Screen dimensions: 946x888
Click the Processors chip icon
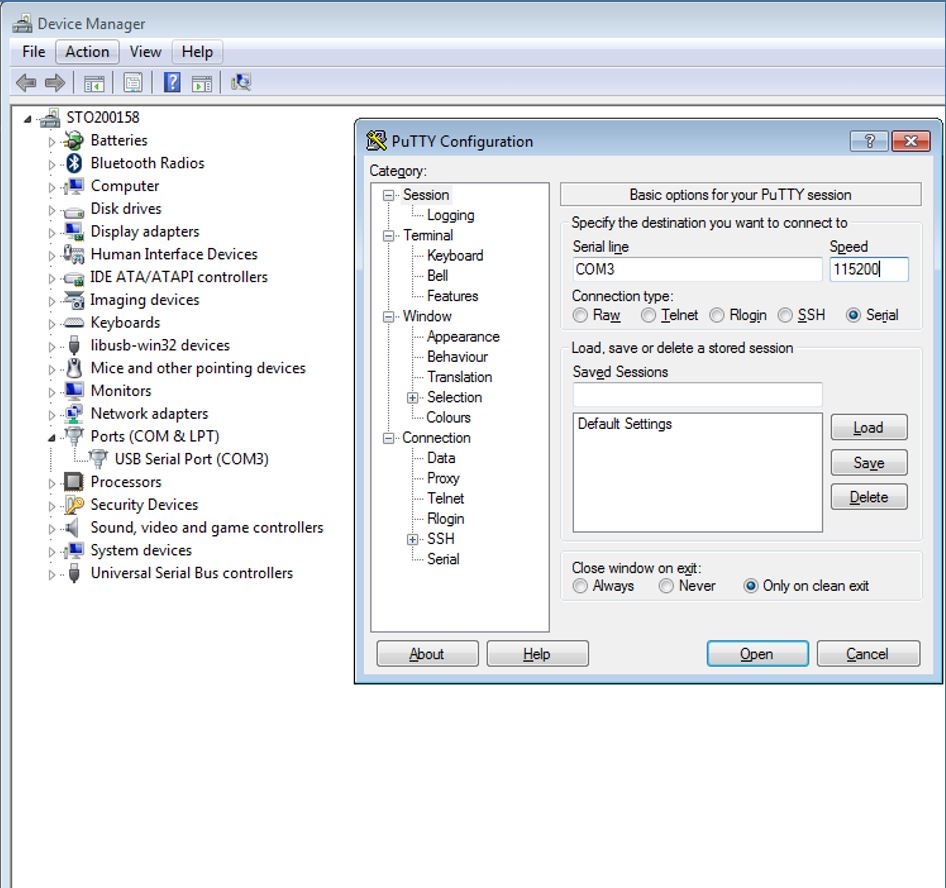pos(74,482)
